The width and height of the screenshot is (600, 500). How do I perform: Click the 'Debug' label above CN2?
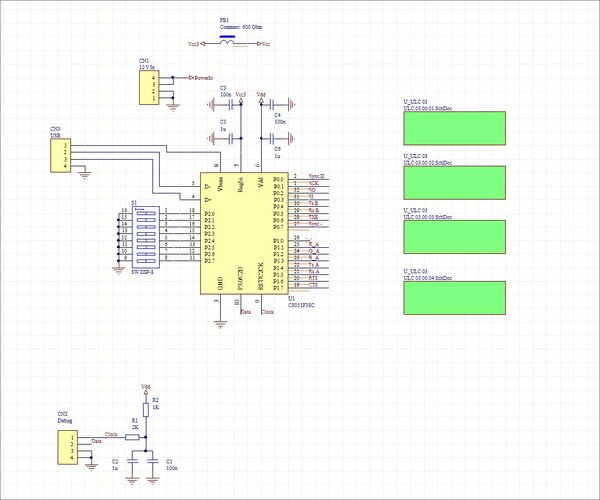[65, 421]
